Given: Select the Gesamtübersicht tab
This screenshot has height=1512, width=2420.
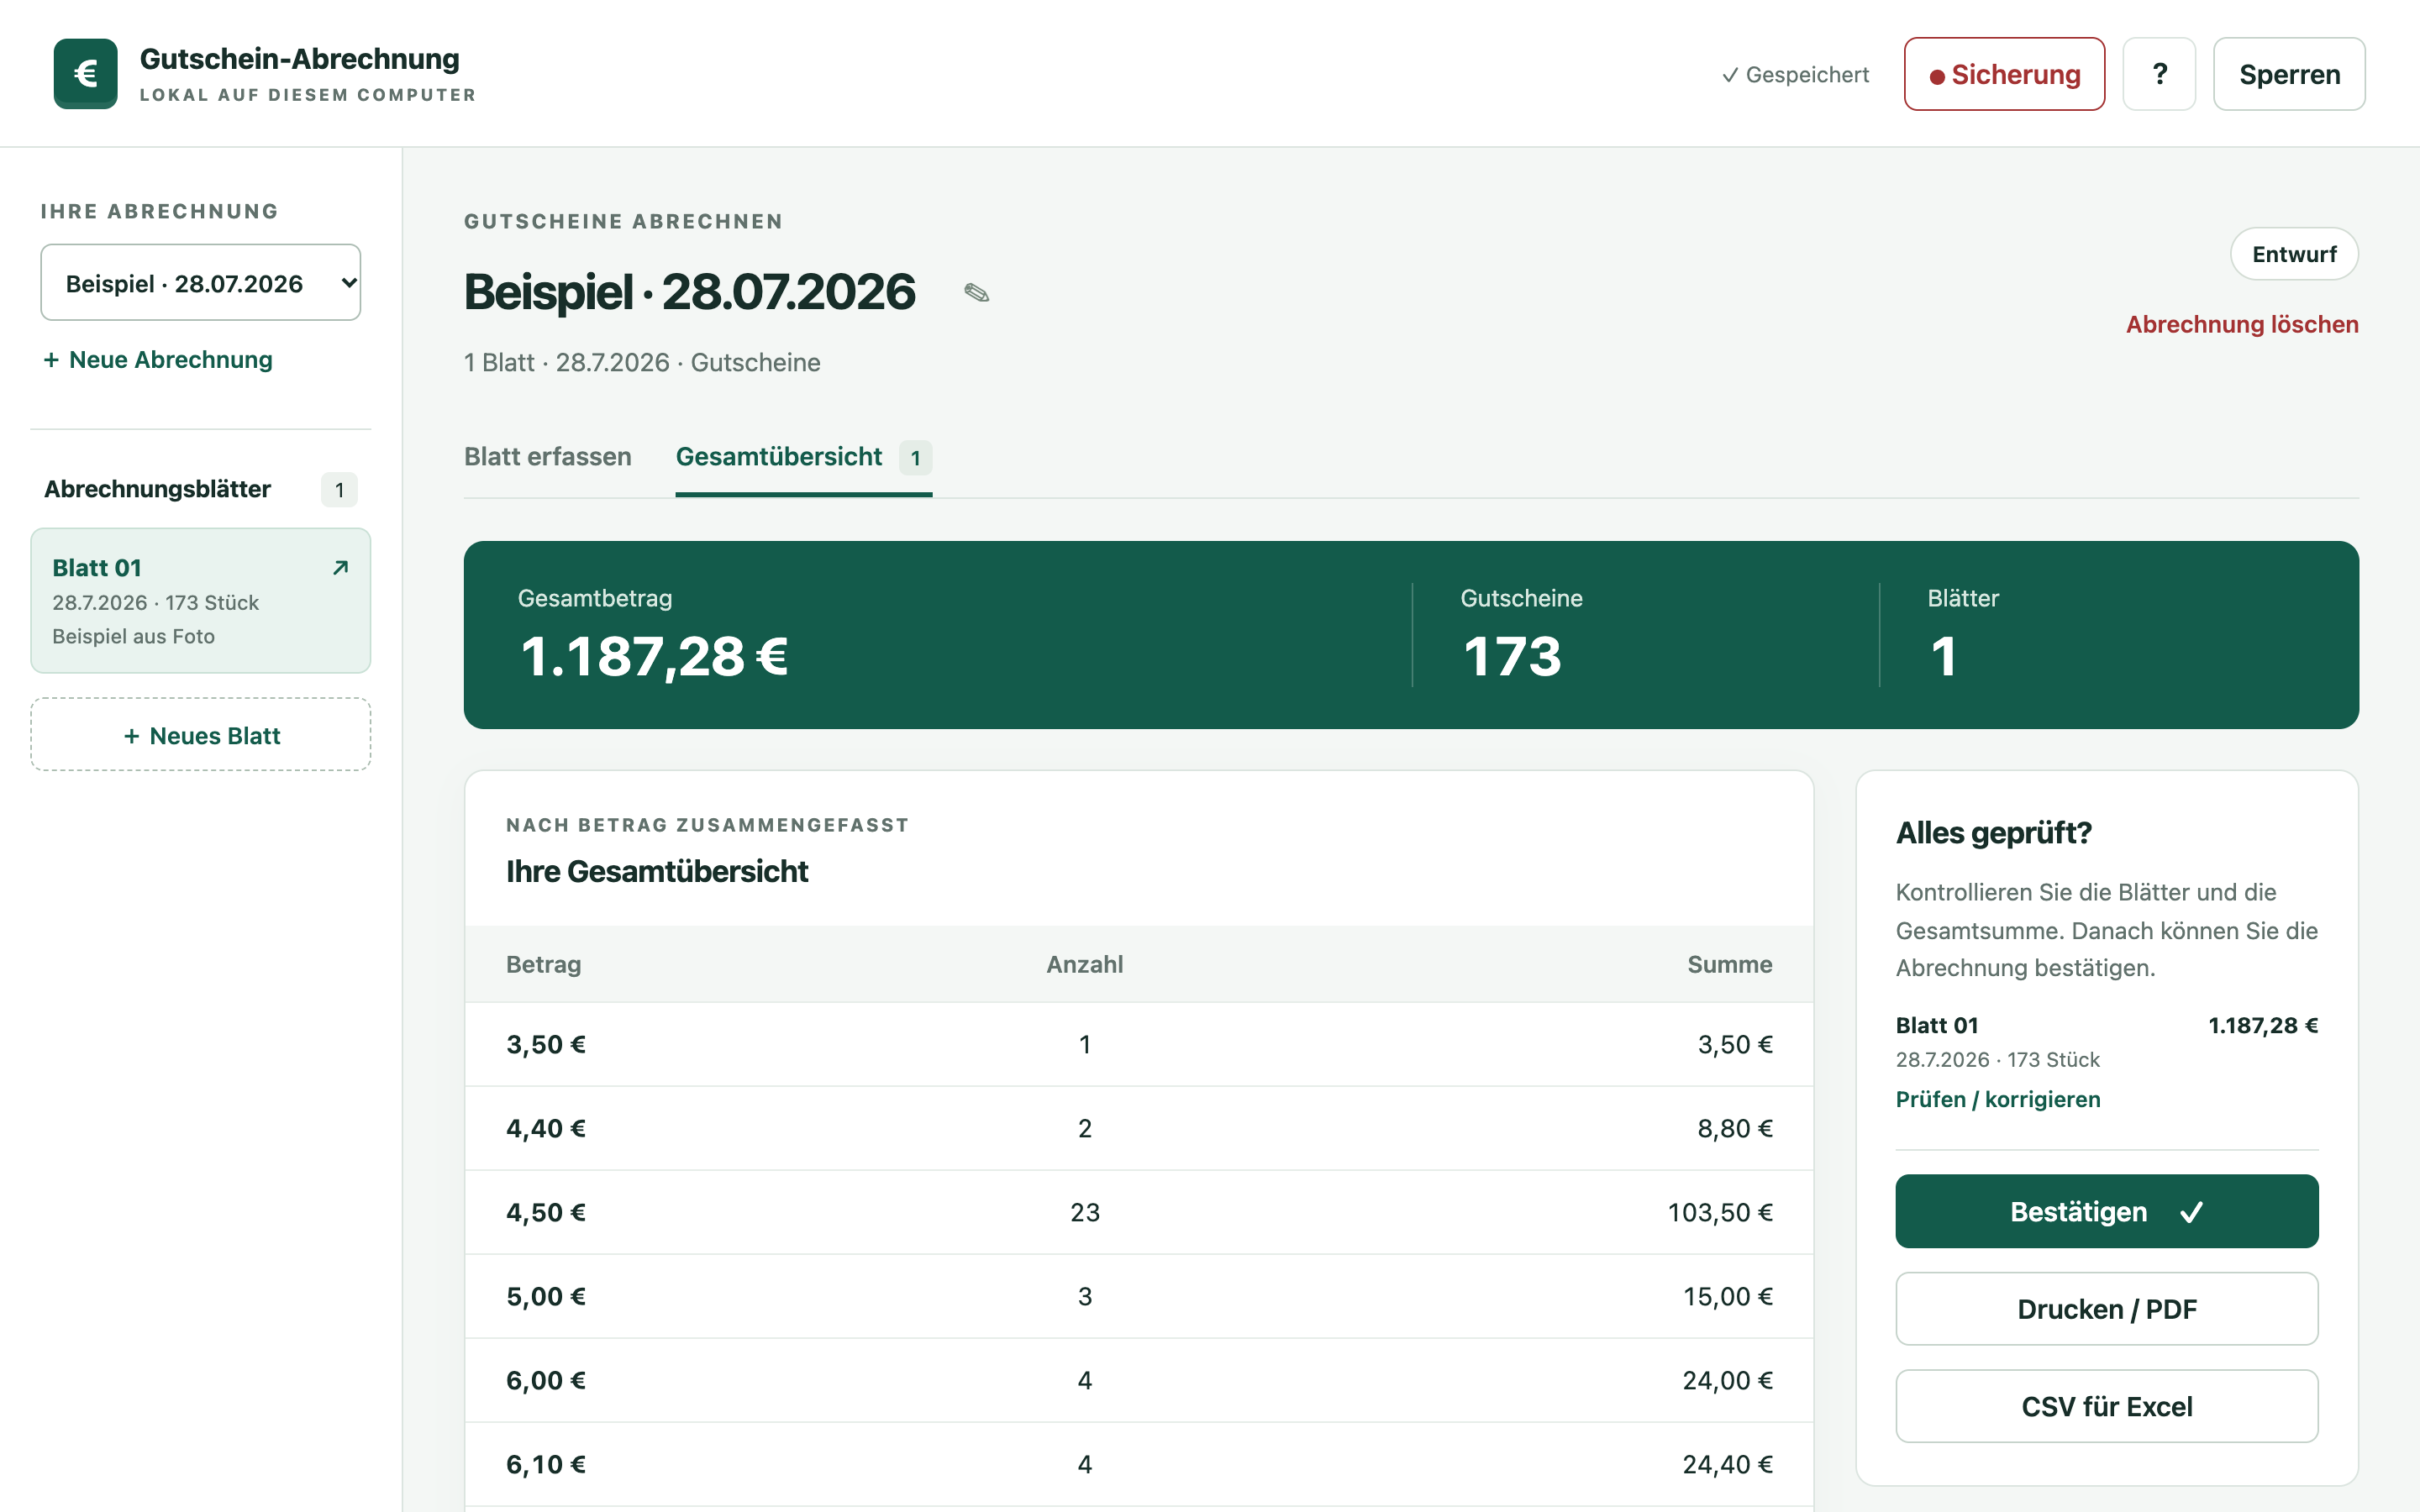Looking at the screenshot, I should pos(804,457).
